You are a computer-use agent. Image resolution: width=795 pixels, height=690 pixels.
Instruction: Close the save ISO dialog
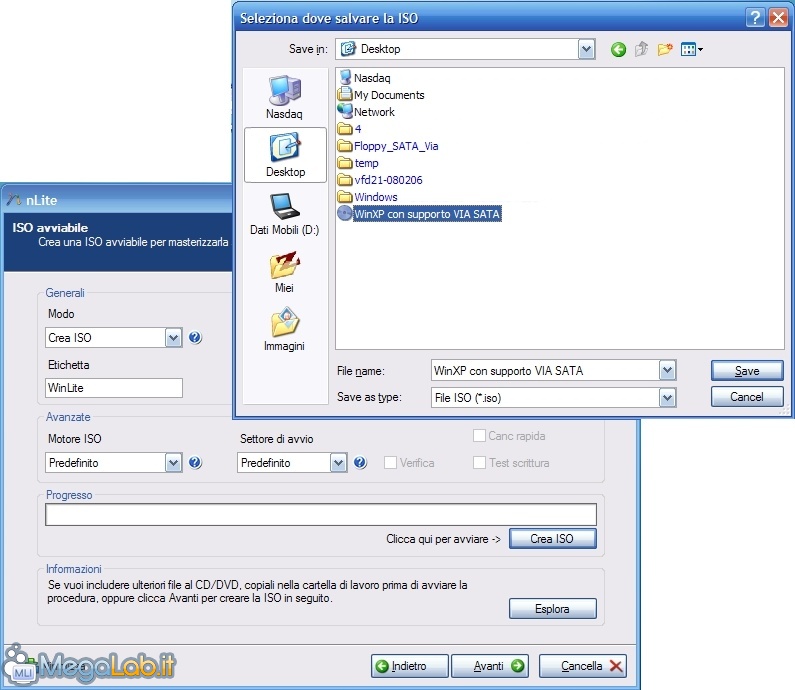pos(778,18)
